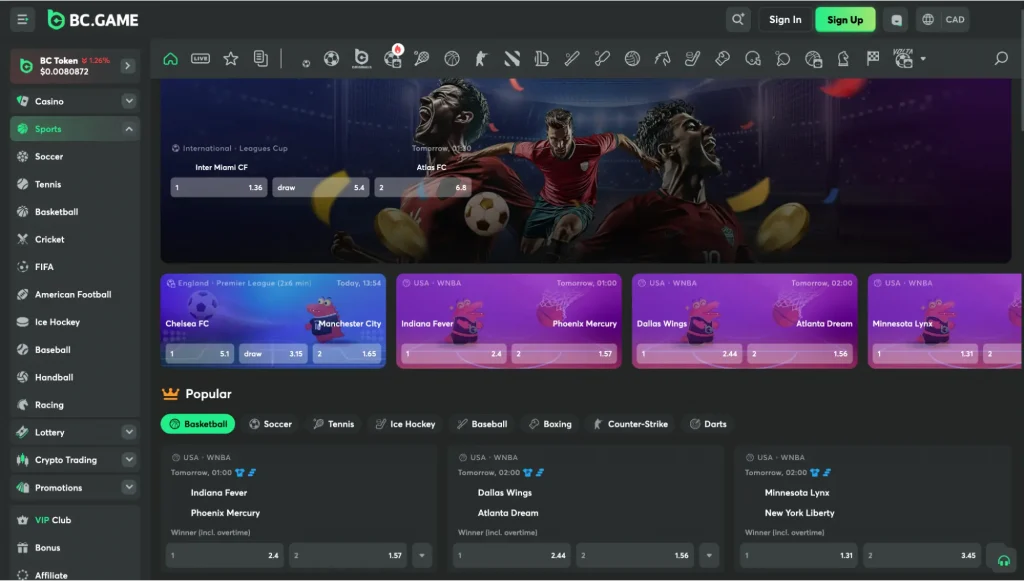Image resolution: width=1024 pixels, height=581 pixels.
Task: Click the magnifier icon in sports toolbar
Action: (1000, 59)
